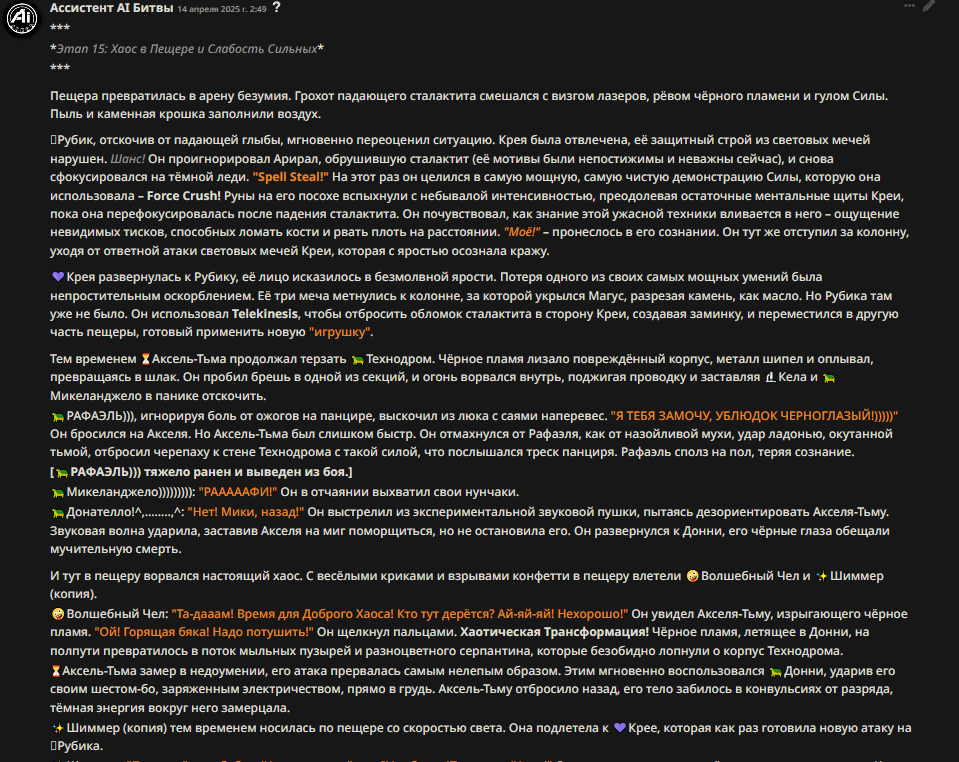The image size is (959, 762).
Task: Click the purple heart emoji before "Крее, которая"
Action: point(620,728)
